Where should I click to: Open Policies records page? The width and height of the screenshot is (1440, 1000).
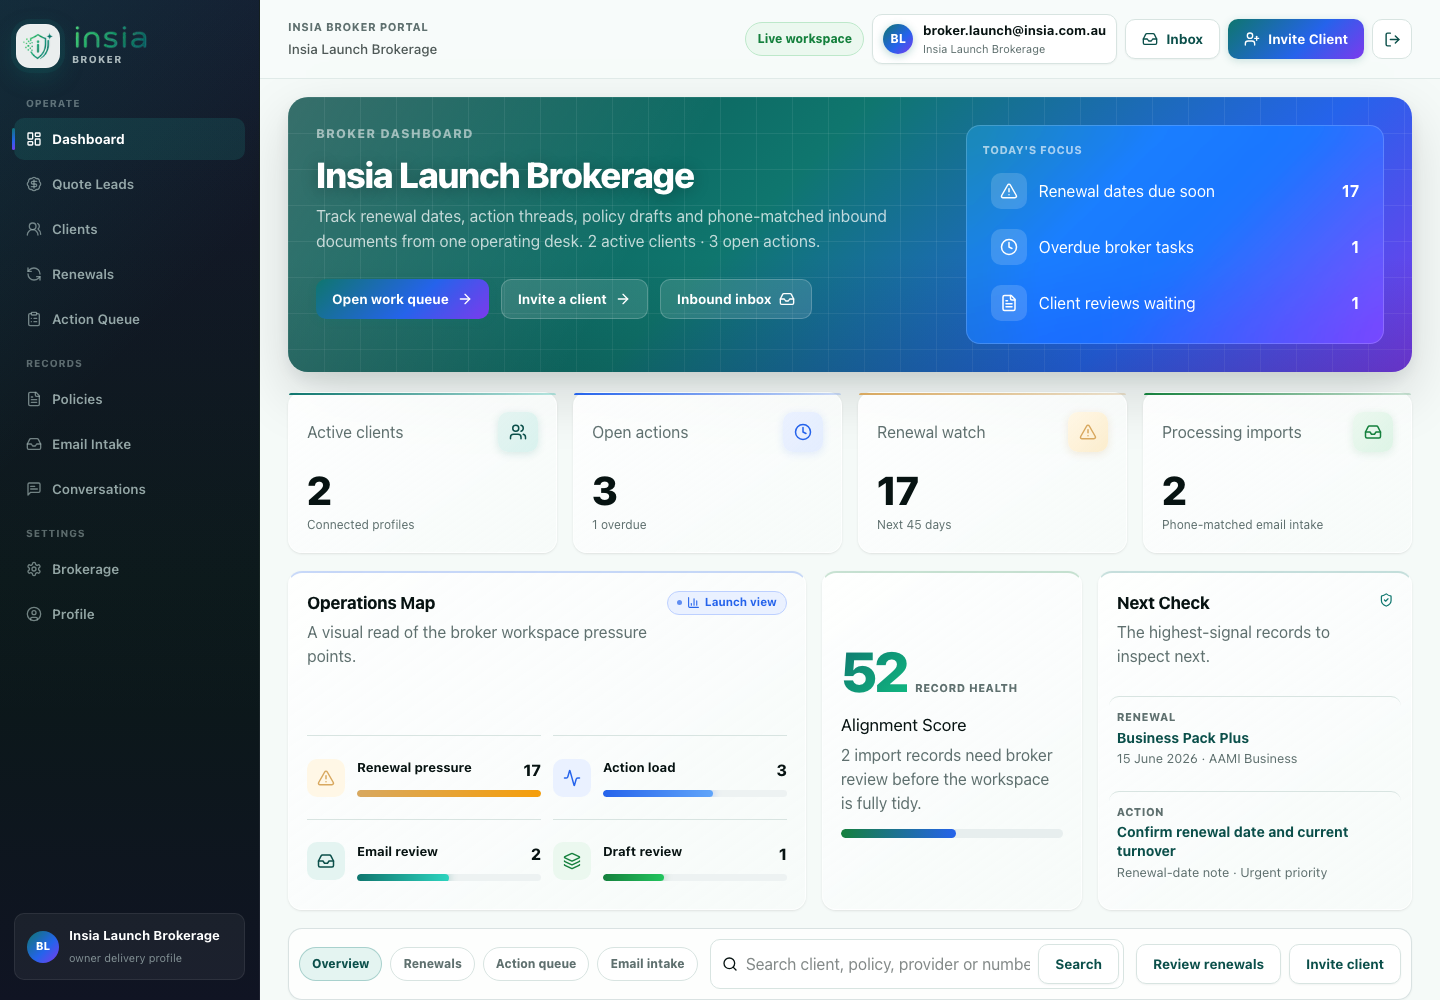[x=129, y=399]
